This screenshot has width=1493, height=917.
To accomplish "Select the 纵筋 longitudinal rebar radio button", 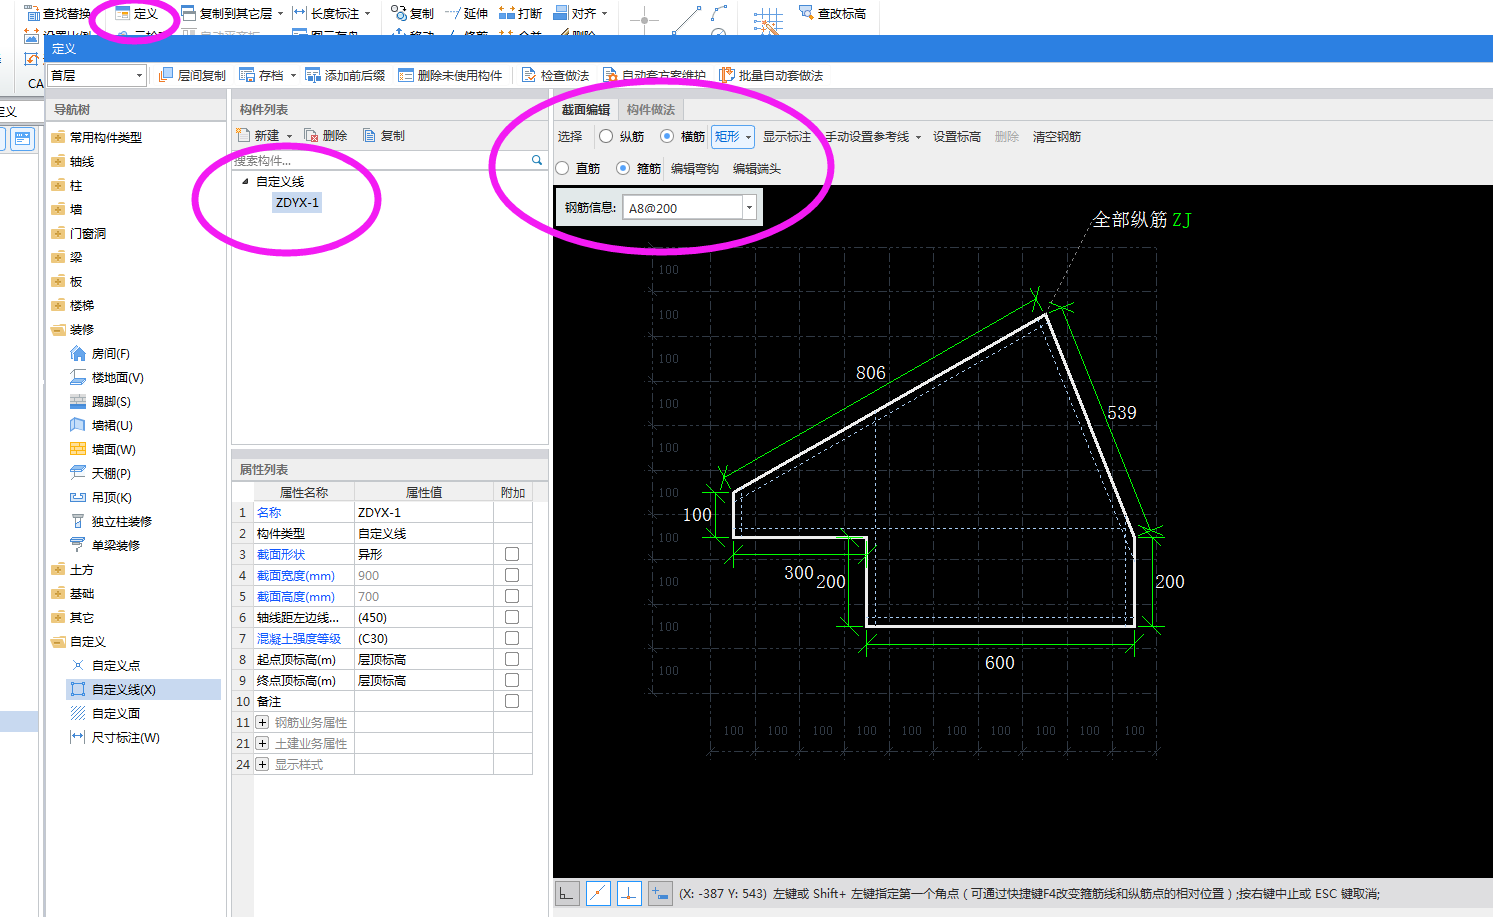I will pyautogui.click(x=606, y=136).
